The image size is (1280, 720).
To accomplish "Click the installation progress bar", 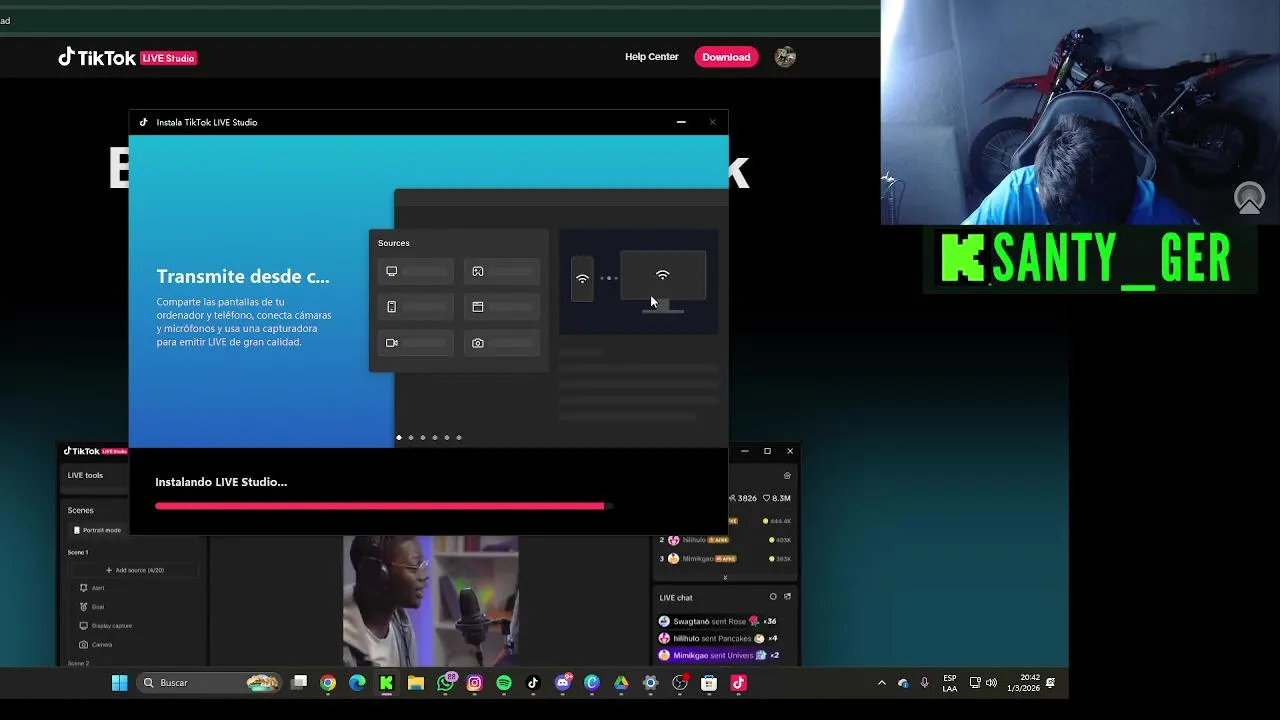I will (x=384, y=506).
